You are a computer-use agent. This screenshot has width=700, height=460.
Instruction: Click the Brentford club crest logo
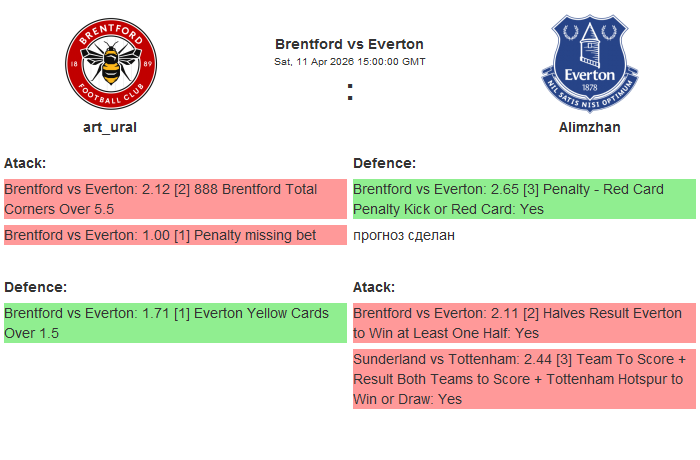tap(110, 65)
